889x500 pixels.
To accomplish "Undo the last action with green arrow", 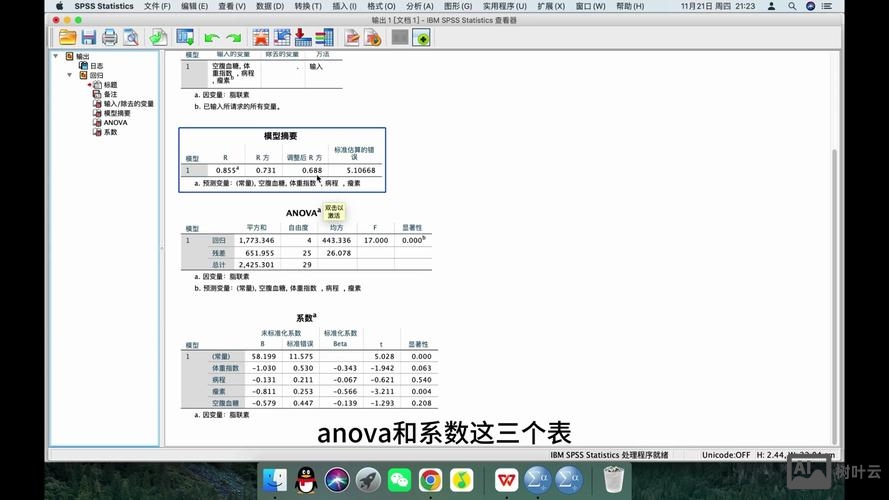I will [212, 38].
